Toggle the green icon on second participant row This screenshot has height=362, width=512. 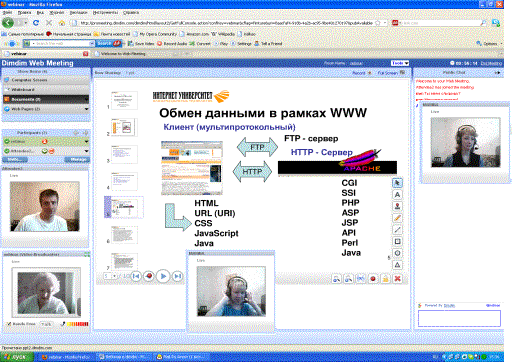(x=45, y=151)
